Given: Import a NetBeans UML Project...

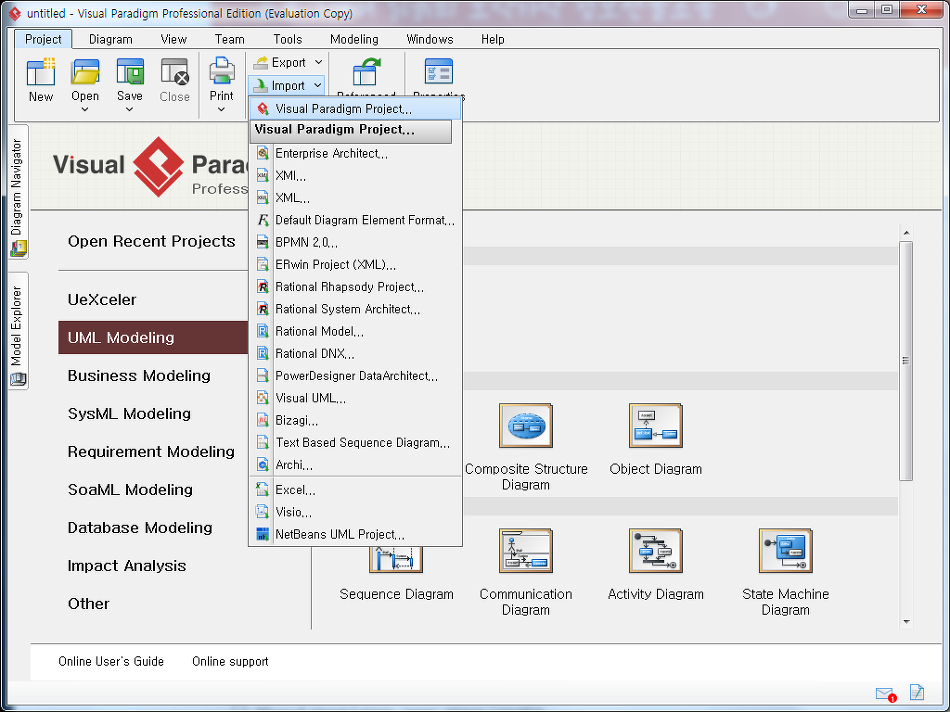Looking at the screenshot, I should [355, 534].
